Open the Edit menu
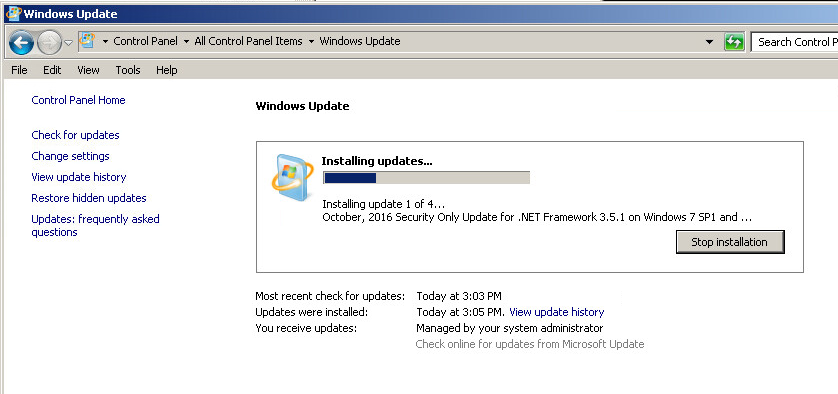This screenshot has height=394, width=838. pos(52,70)
